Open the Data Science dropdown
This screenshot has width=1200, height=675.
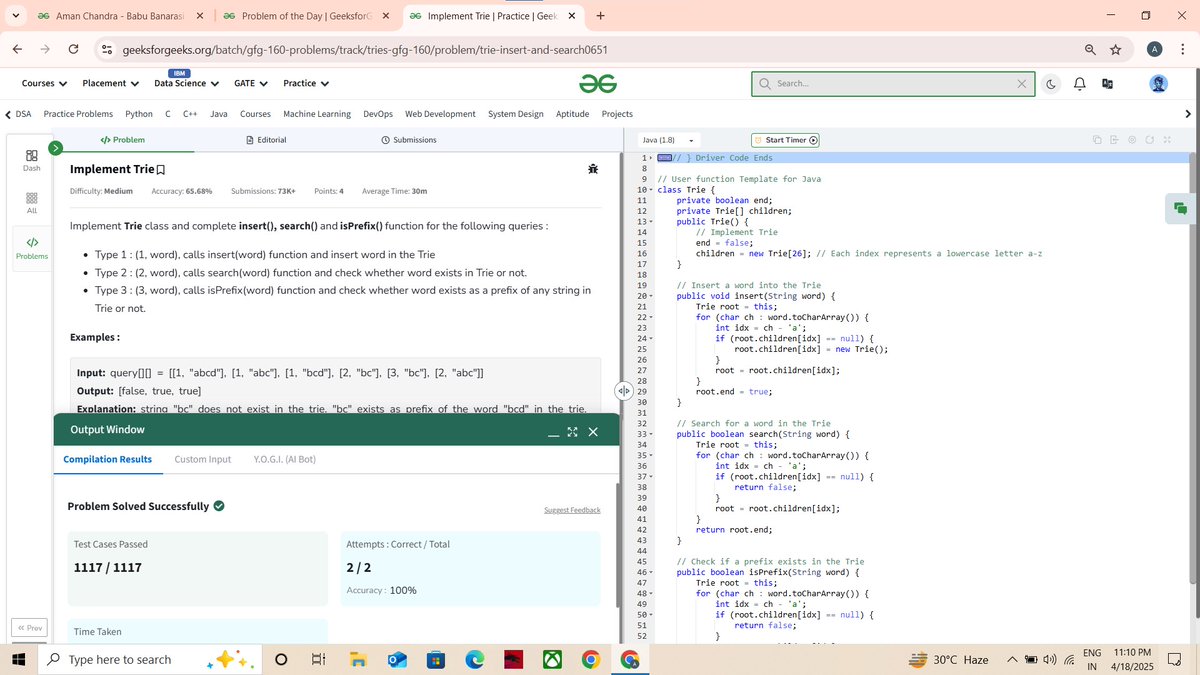(186, 83)
